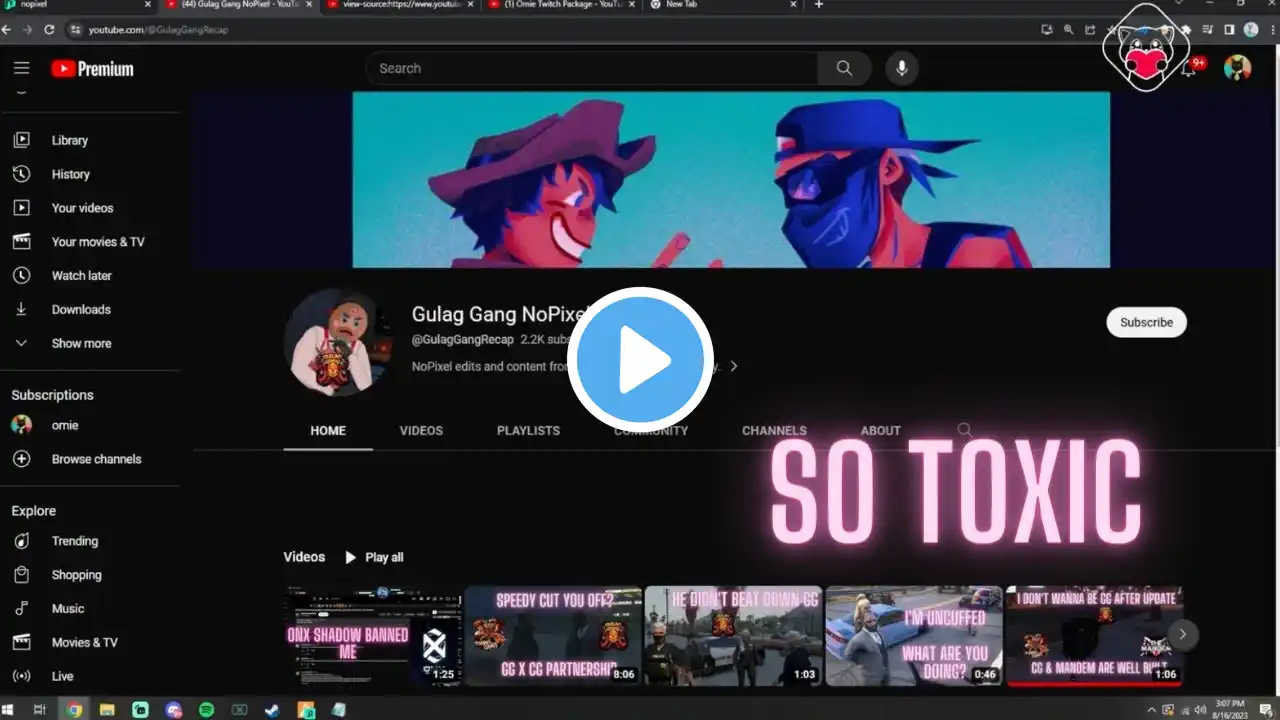Click the @GulagGangRecap channel handle
The height and width of the screenshot is (720, 1280).
(462, 340)
